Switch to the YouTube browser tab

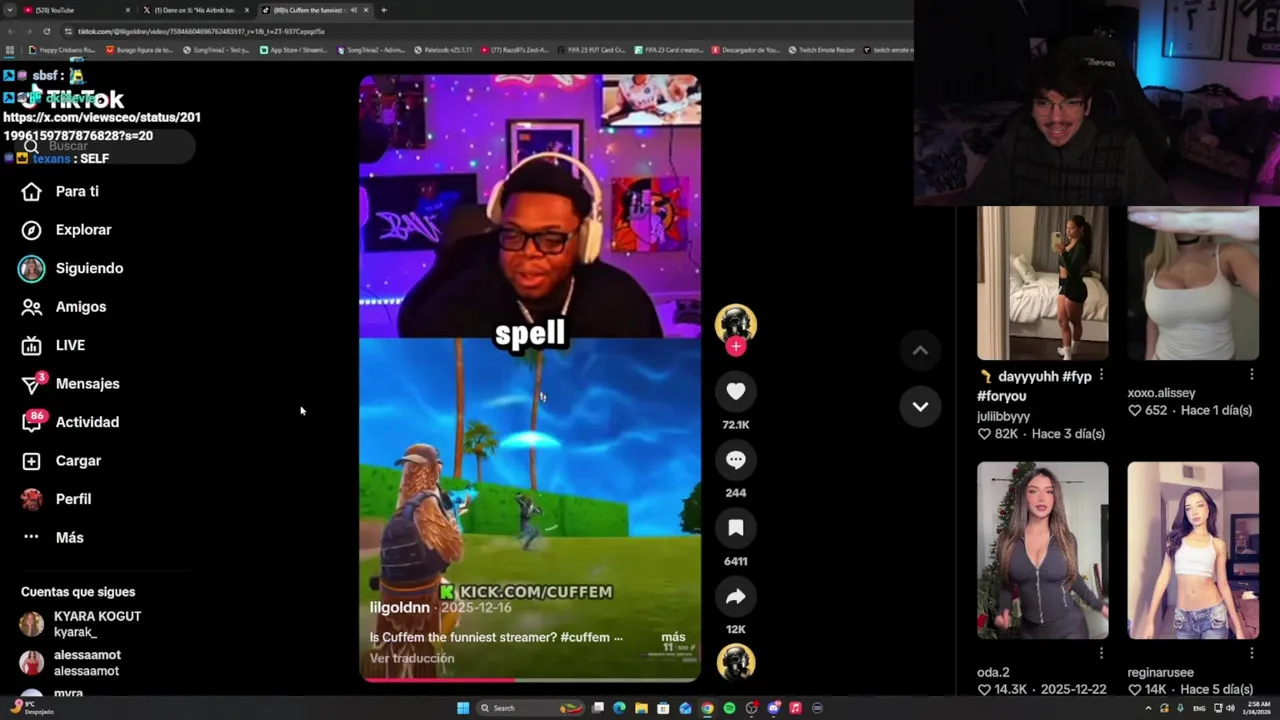[76, 10]
